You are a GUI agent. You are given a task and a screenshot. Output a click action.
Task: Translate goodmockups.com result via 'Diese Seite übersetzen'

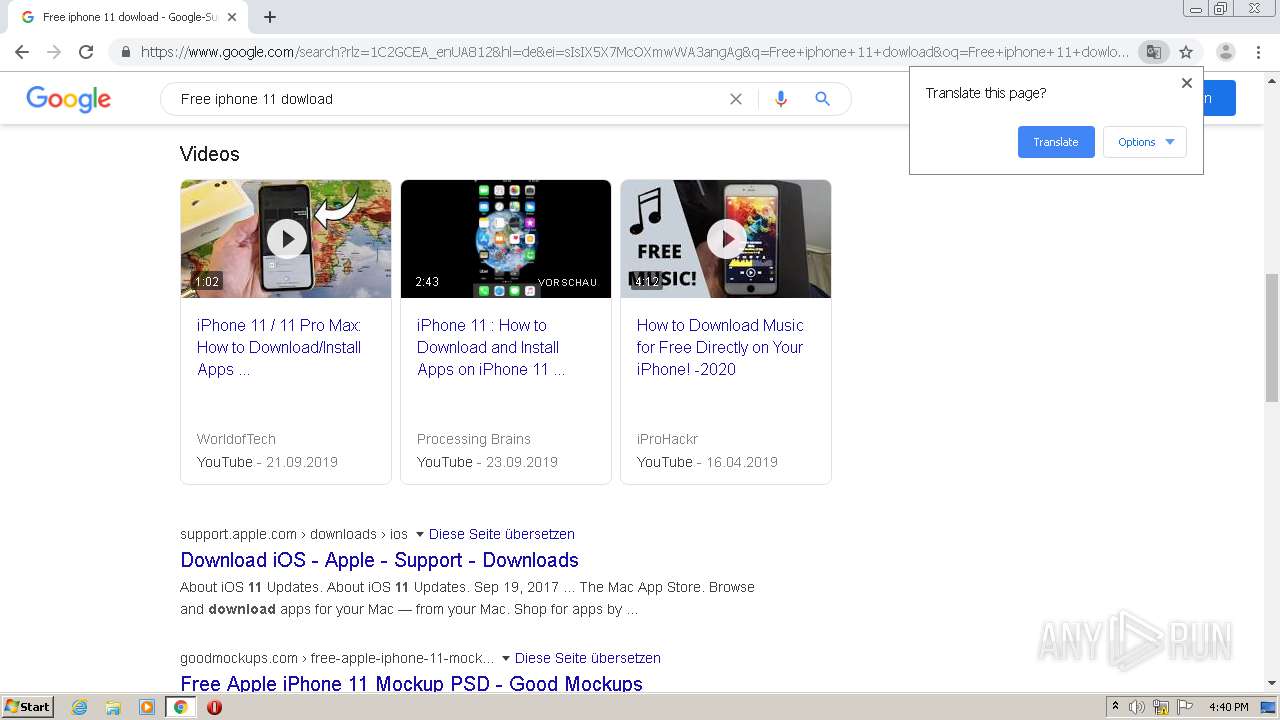(588, 658)
